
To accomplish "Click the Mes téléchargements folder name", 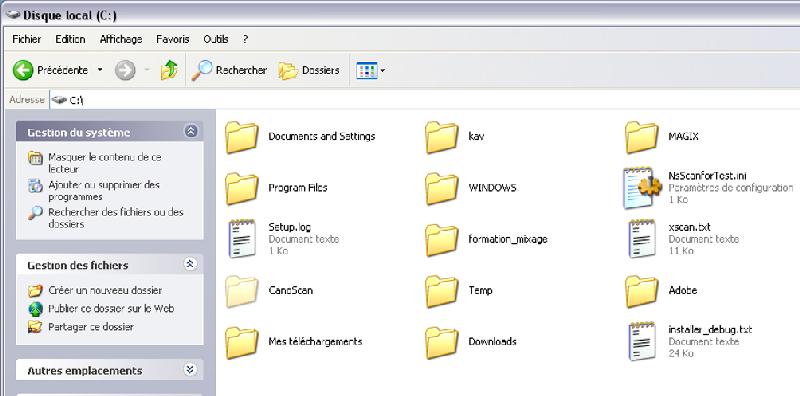I will point(315,341).
